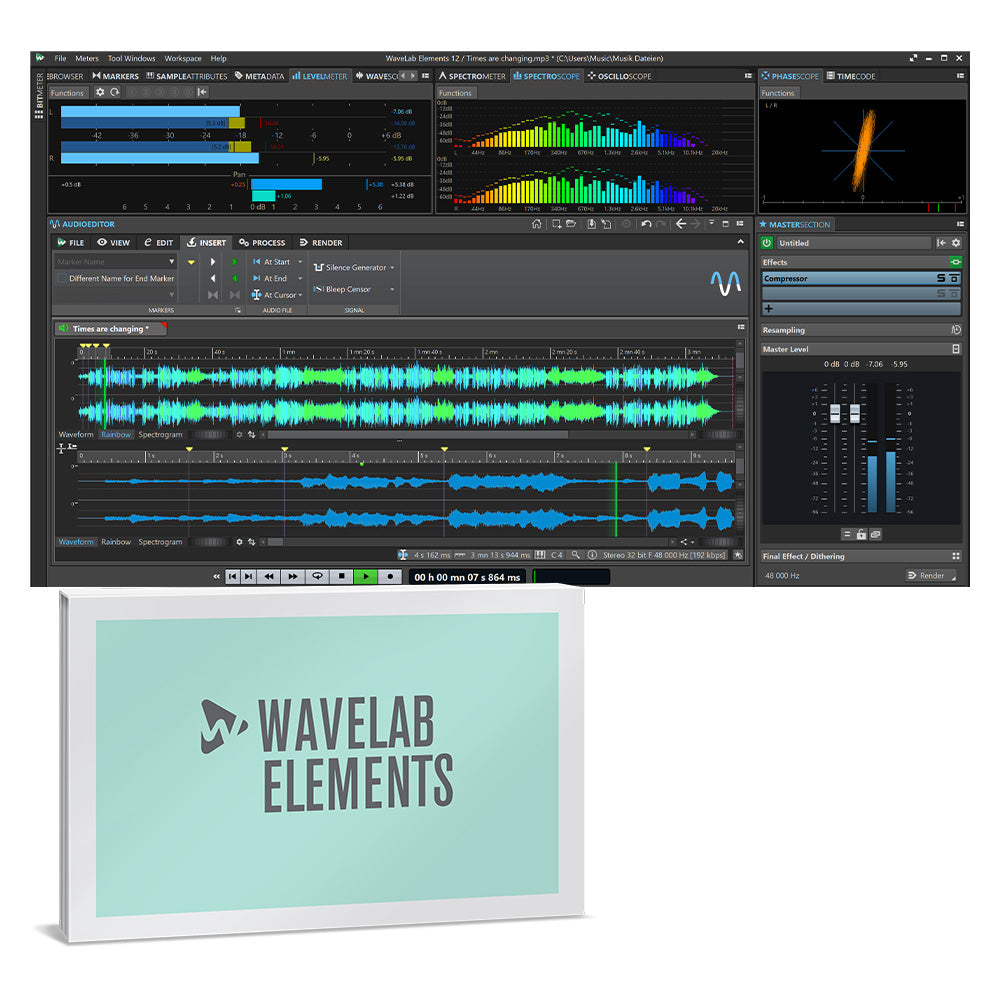Switch to the Phasescope display

pos(793,75)
